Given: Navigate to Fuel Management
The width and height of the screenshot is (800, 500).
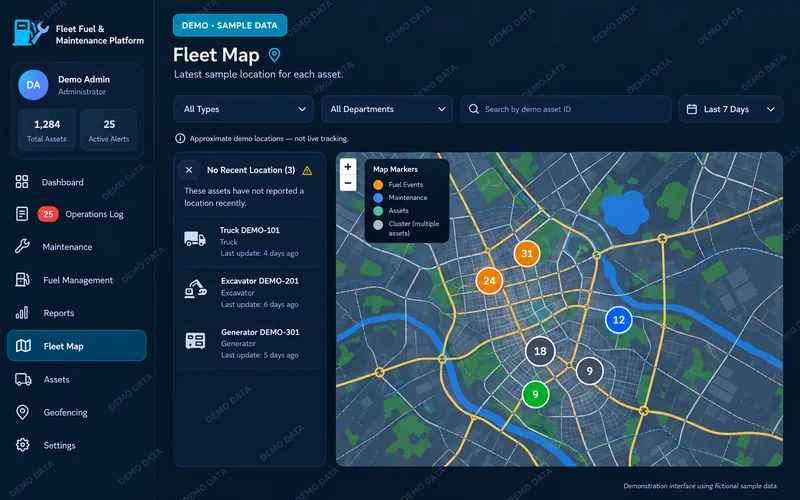Looking at the screenshot, I should point(77,280).
